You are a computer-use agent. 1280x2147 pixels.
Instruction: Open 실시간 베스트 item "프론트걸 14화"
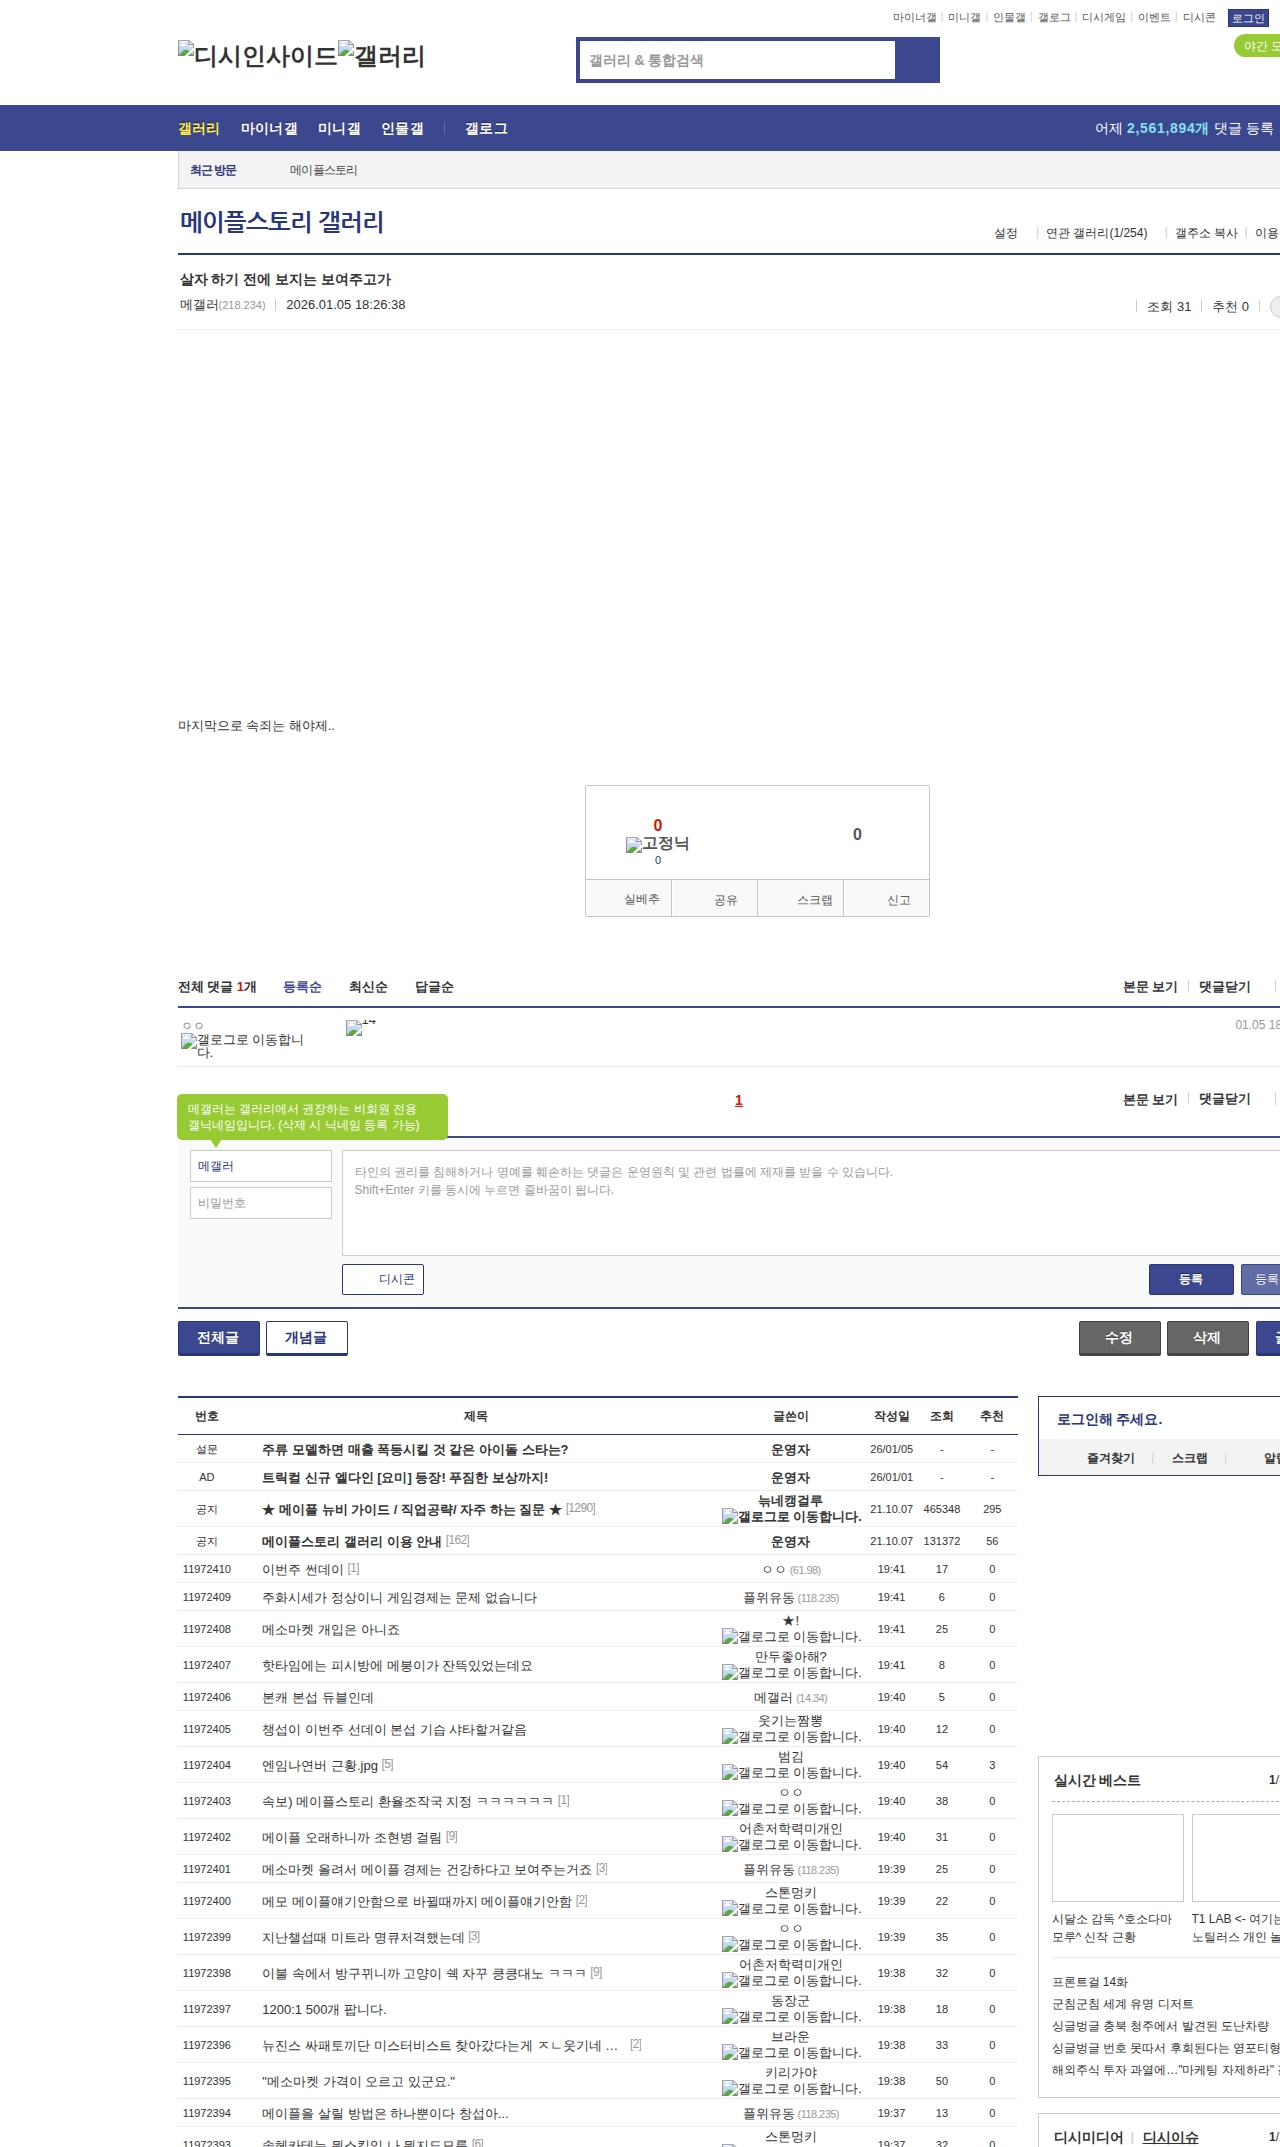coord(1090,1981)
